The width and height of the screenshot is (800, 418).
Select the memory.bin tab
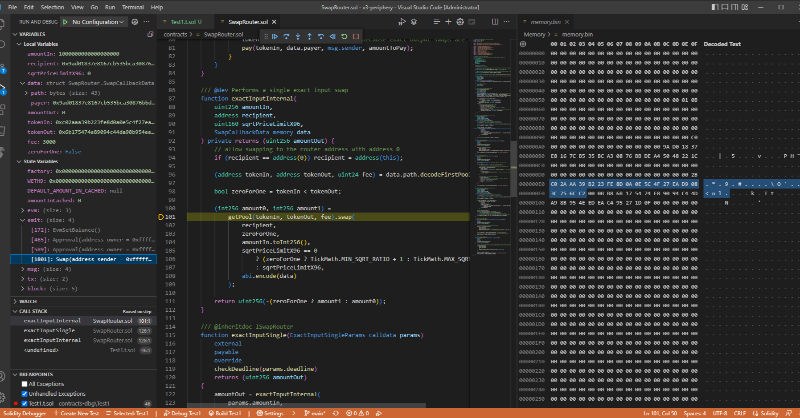[545, 22]
